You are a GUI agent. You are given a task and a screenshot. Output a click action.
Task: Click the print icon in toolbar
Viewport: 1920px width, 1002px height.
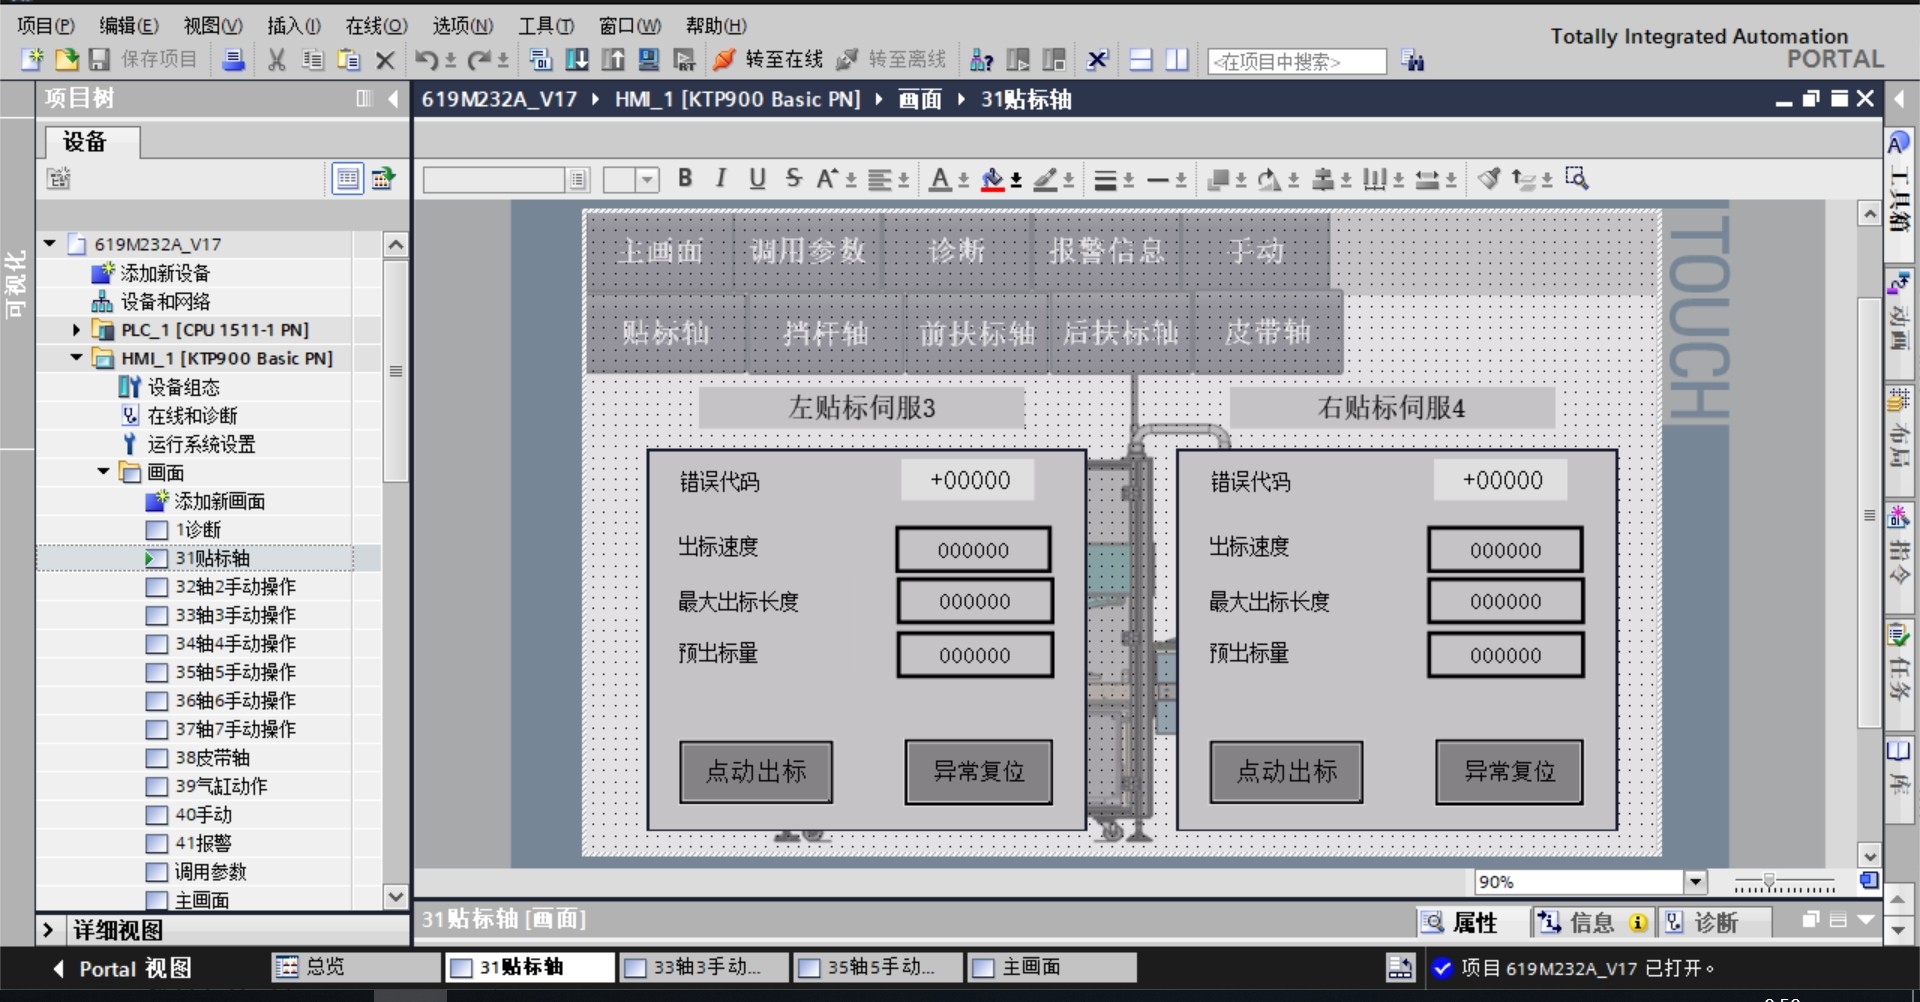[233, 60]
